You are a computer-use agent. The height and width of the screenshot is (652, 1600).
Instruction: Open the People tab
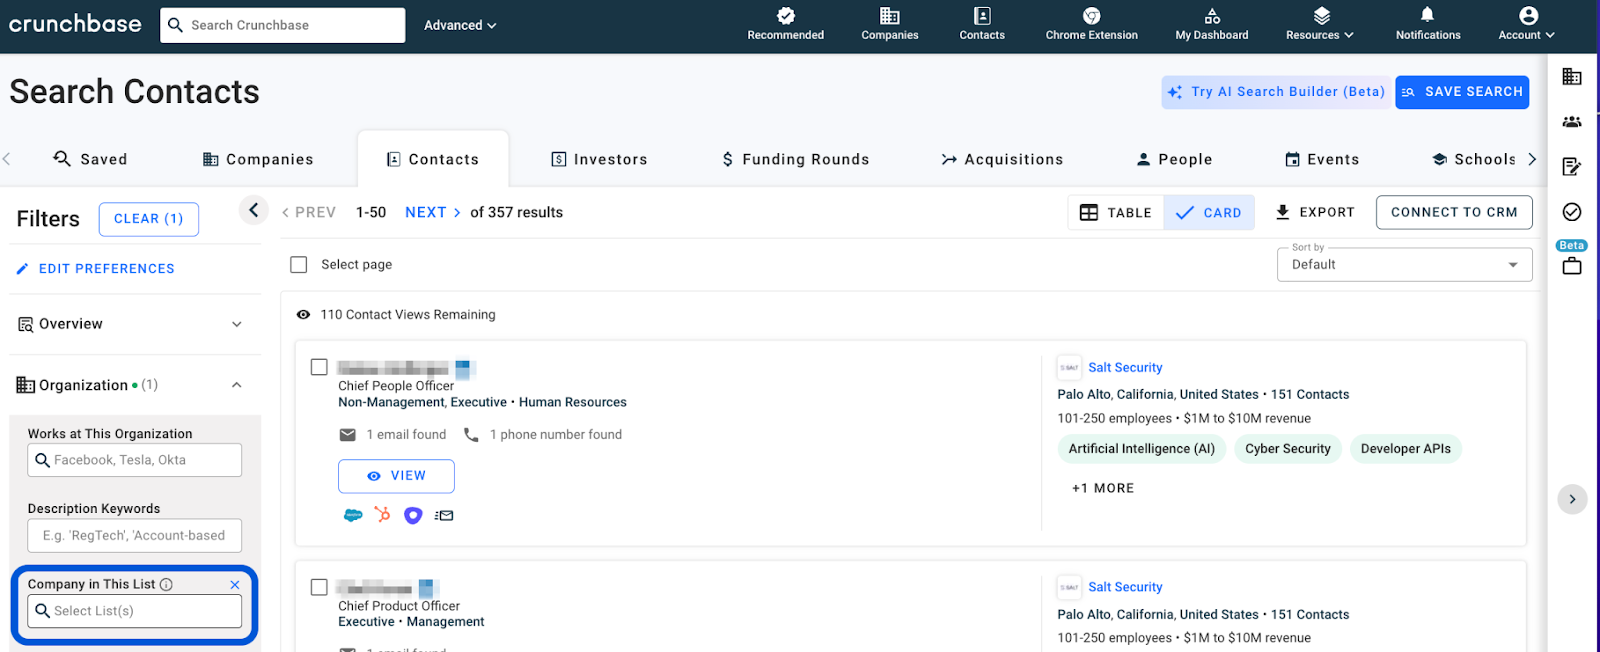(1174, 159)
